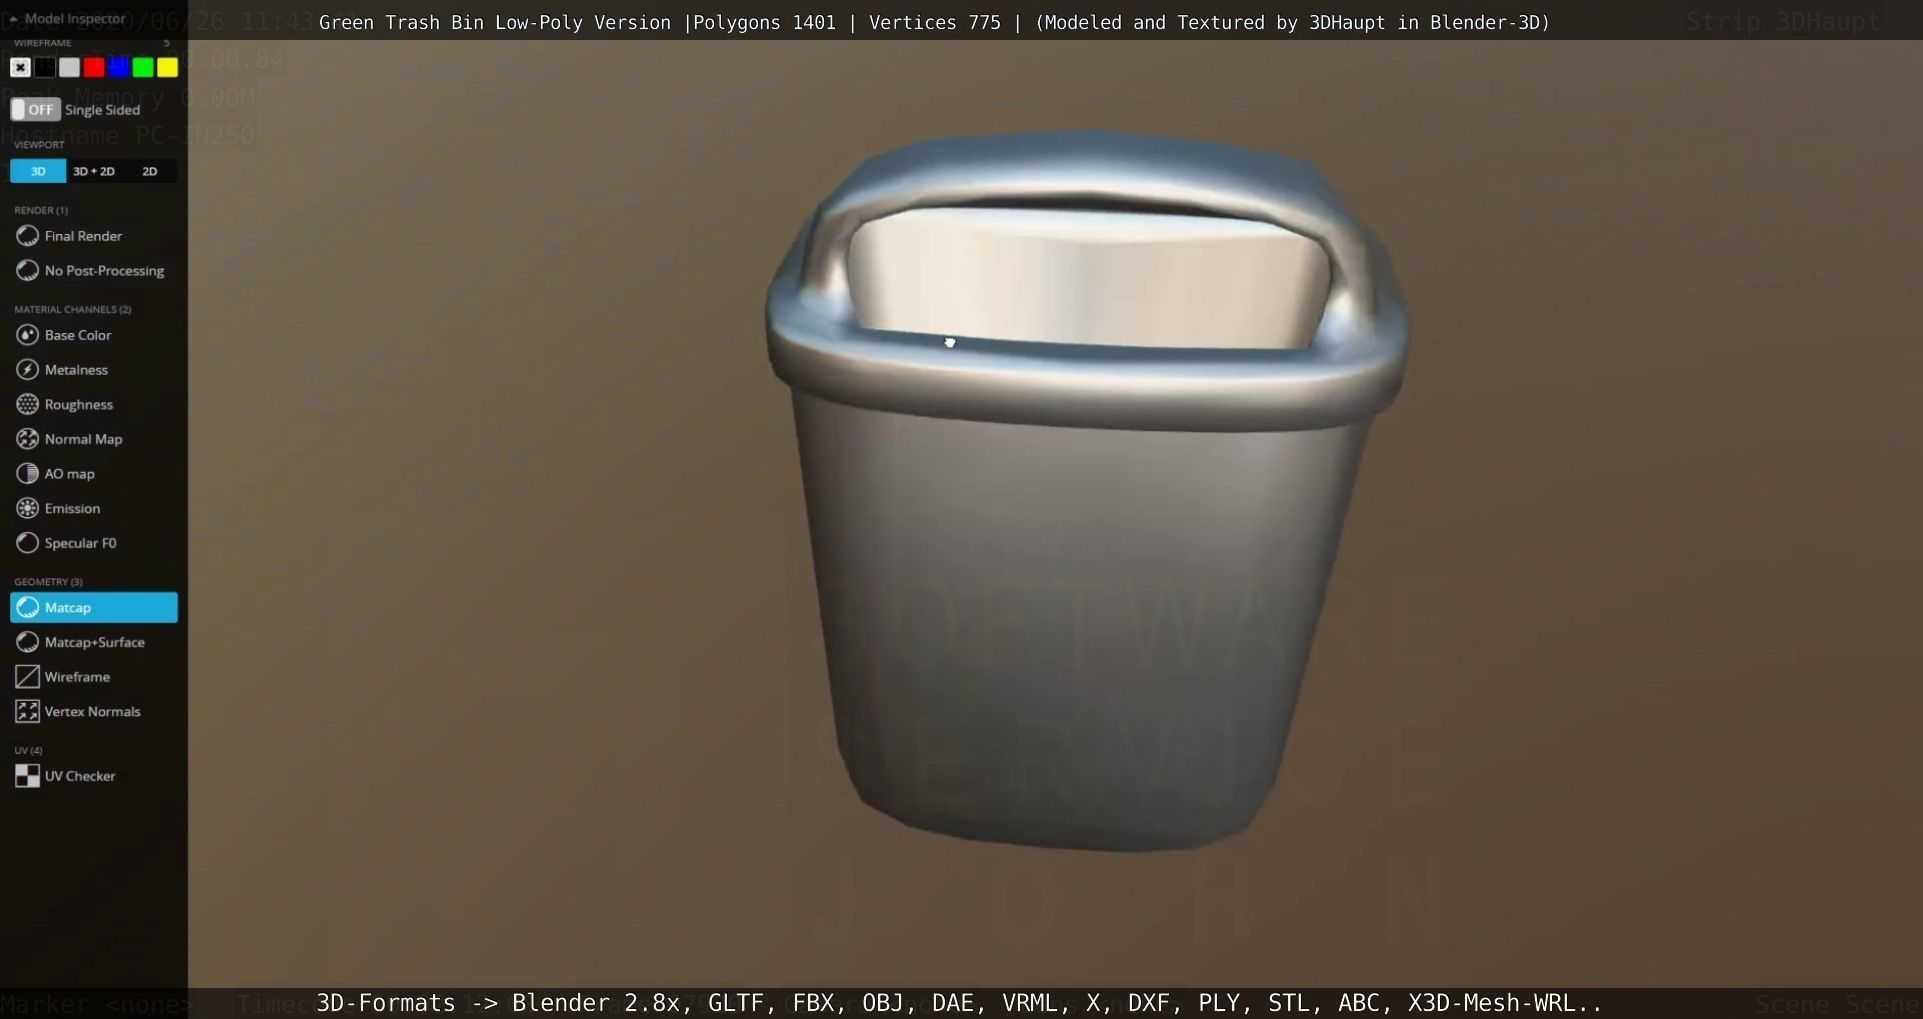This screenshot has width=1923, height=1019.
Task: Switch viewport to 3D + 2D mode
Action: pyautogui.click(x=94, y=171)
